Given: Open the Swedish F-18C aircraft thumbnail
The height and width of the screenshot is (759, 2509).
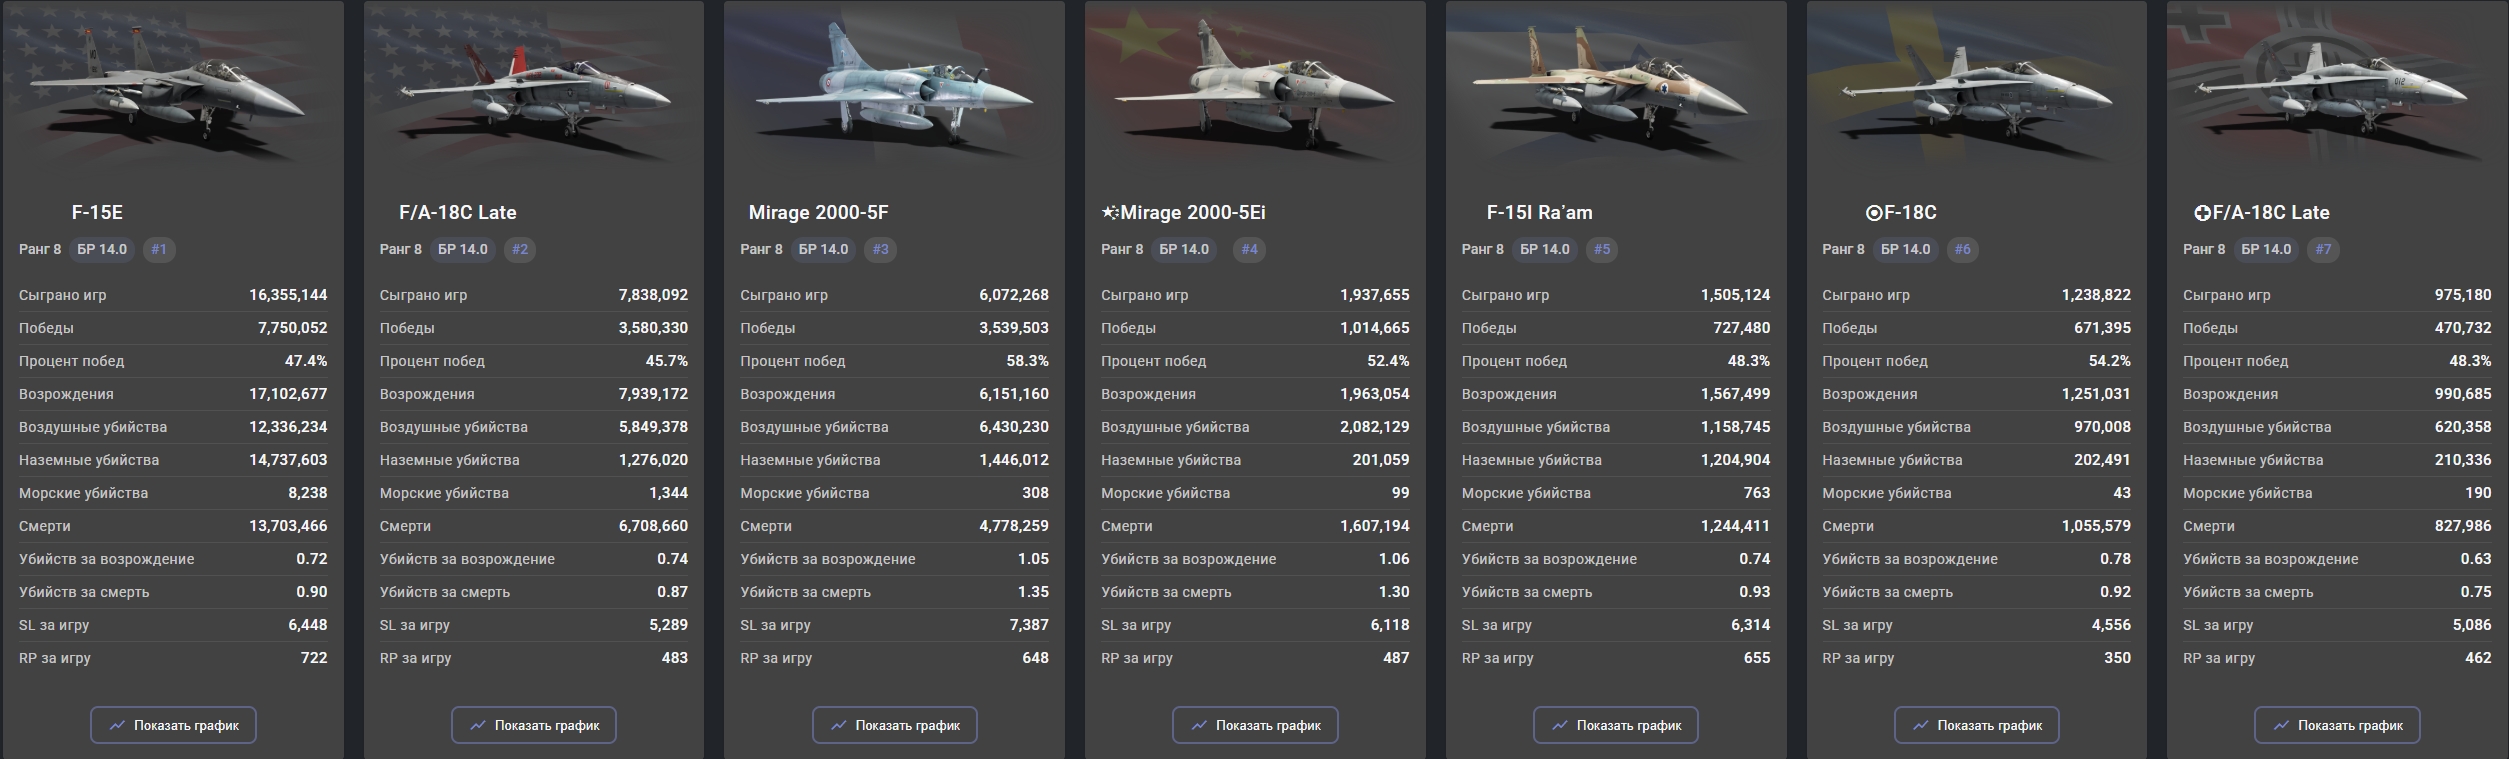Looking at the screenshot, I should tap(1976, 95).
